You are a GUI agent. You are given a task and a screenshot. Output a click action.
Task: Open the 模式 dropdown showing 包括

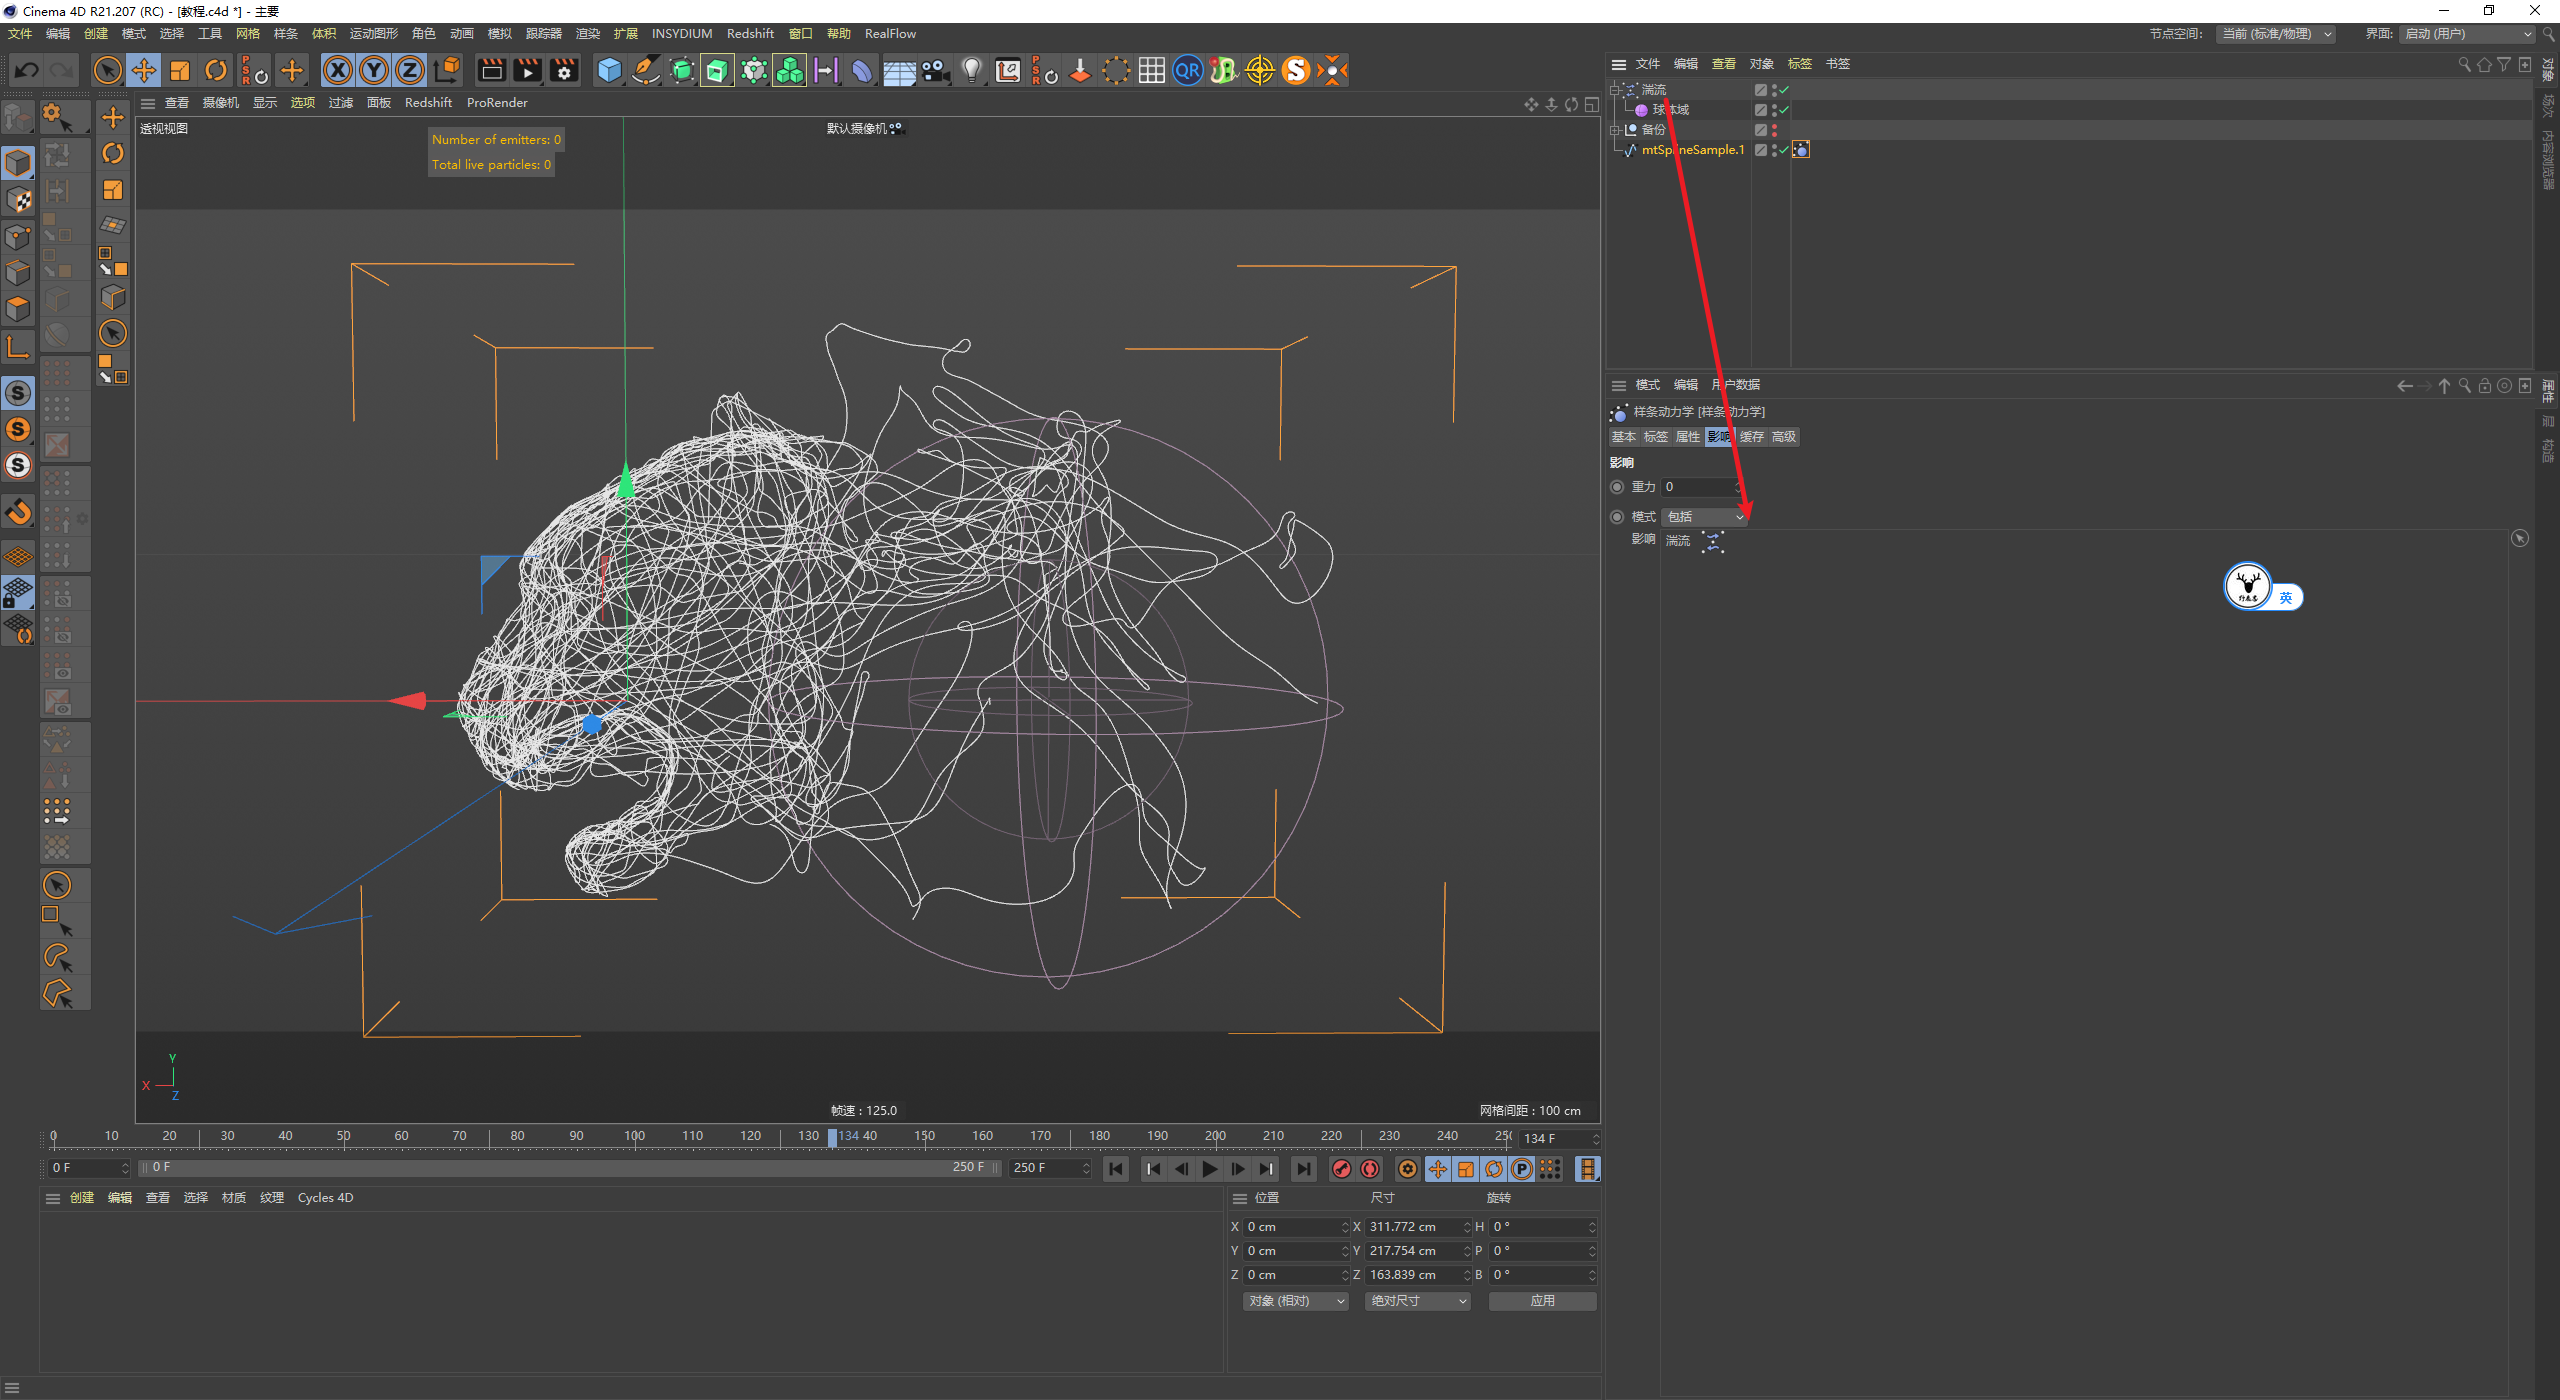pyautogui.click(x=1706, y=517)
